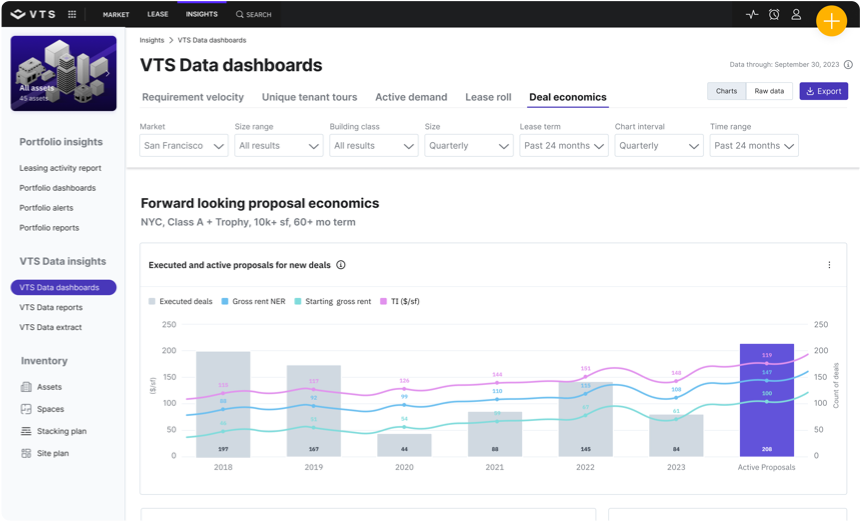Open the alarm clock reminders icon
The height and width of the screenshot is (521, 861).
coord(774,15)
